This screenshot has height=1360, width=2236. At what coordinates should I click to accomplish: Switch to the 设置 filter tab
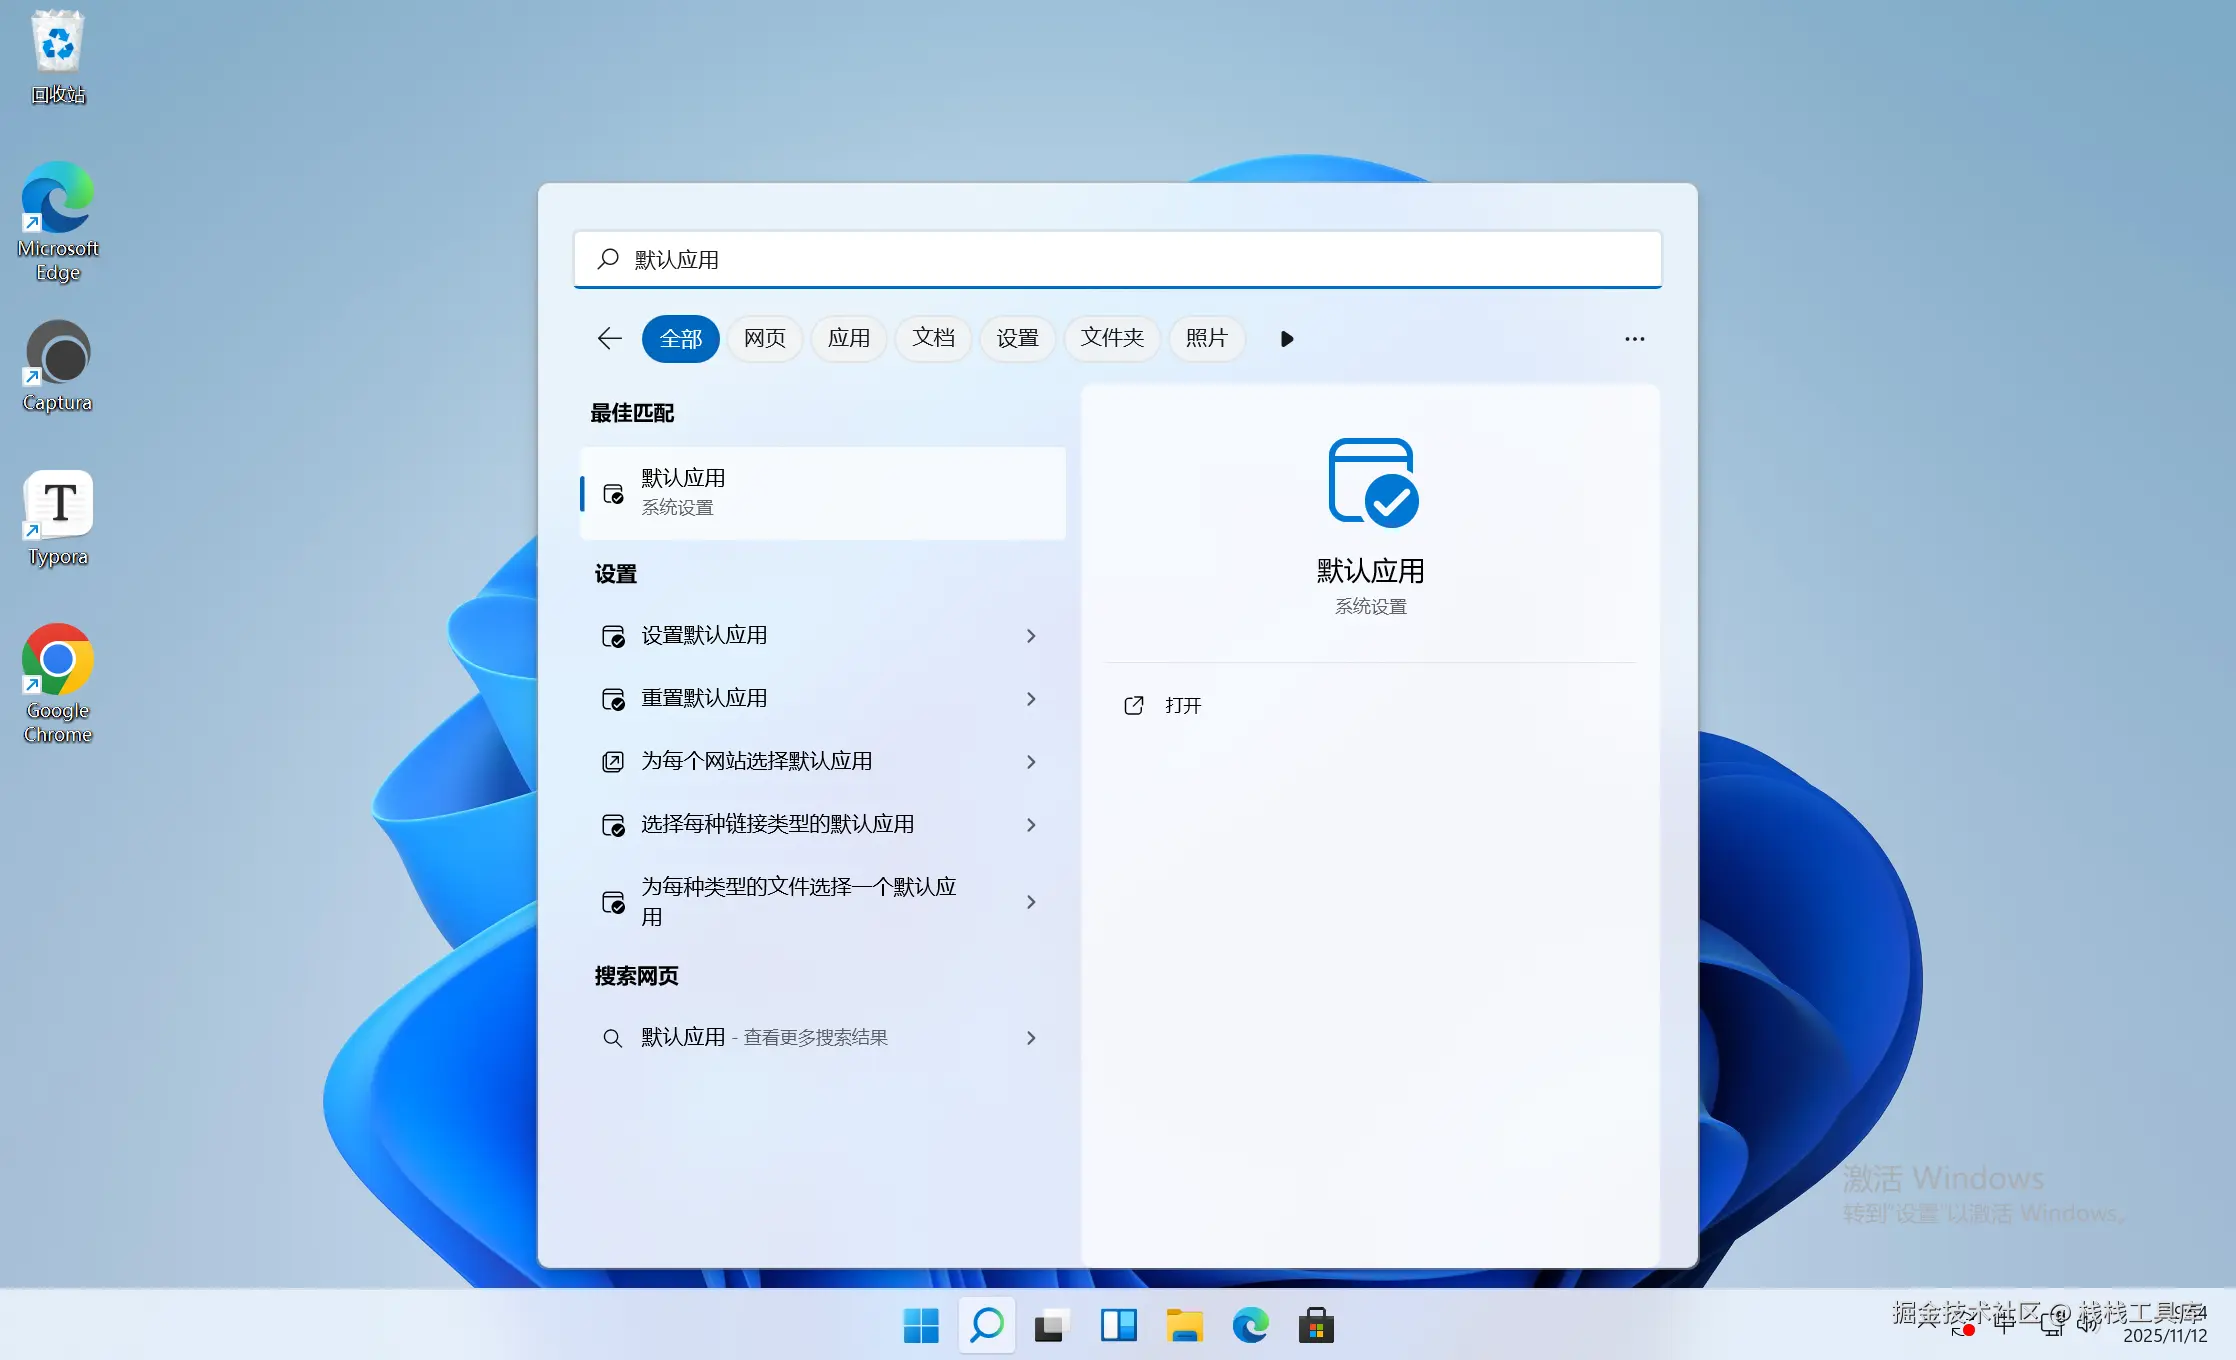(x=1017, y=339)
